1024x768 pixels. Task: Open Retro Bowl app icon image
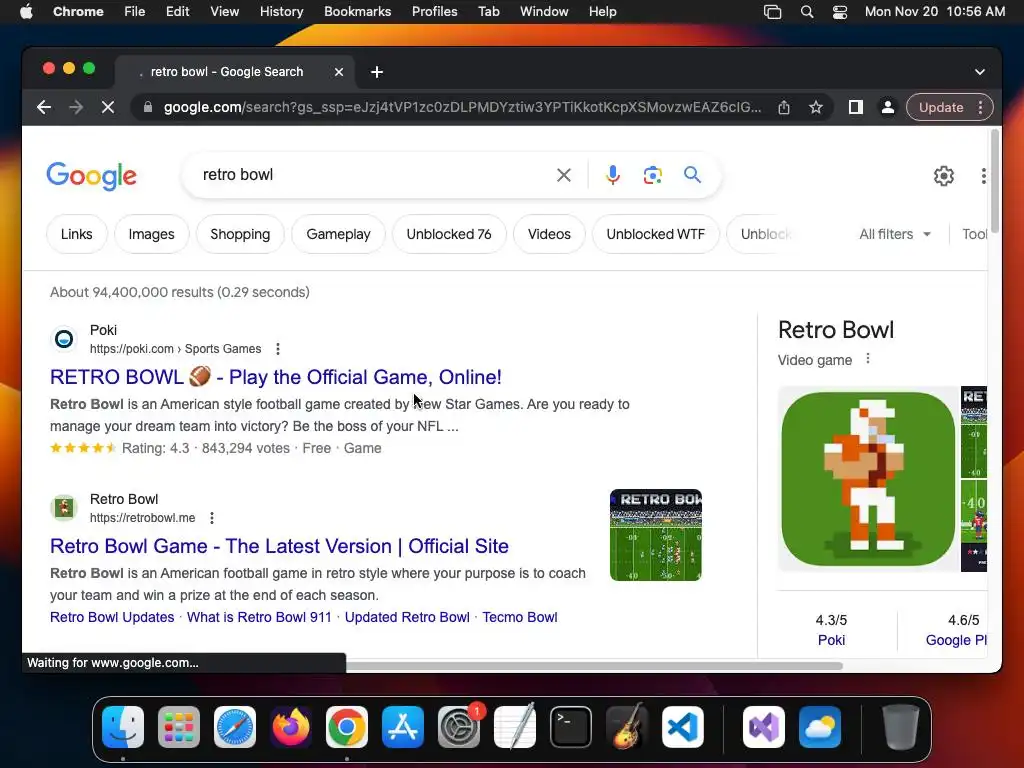coord(868,479)
